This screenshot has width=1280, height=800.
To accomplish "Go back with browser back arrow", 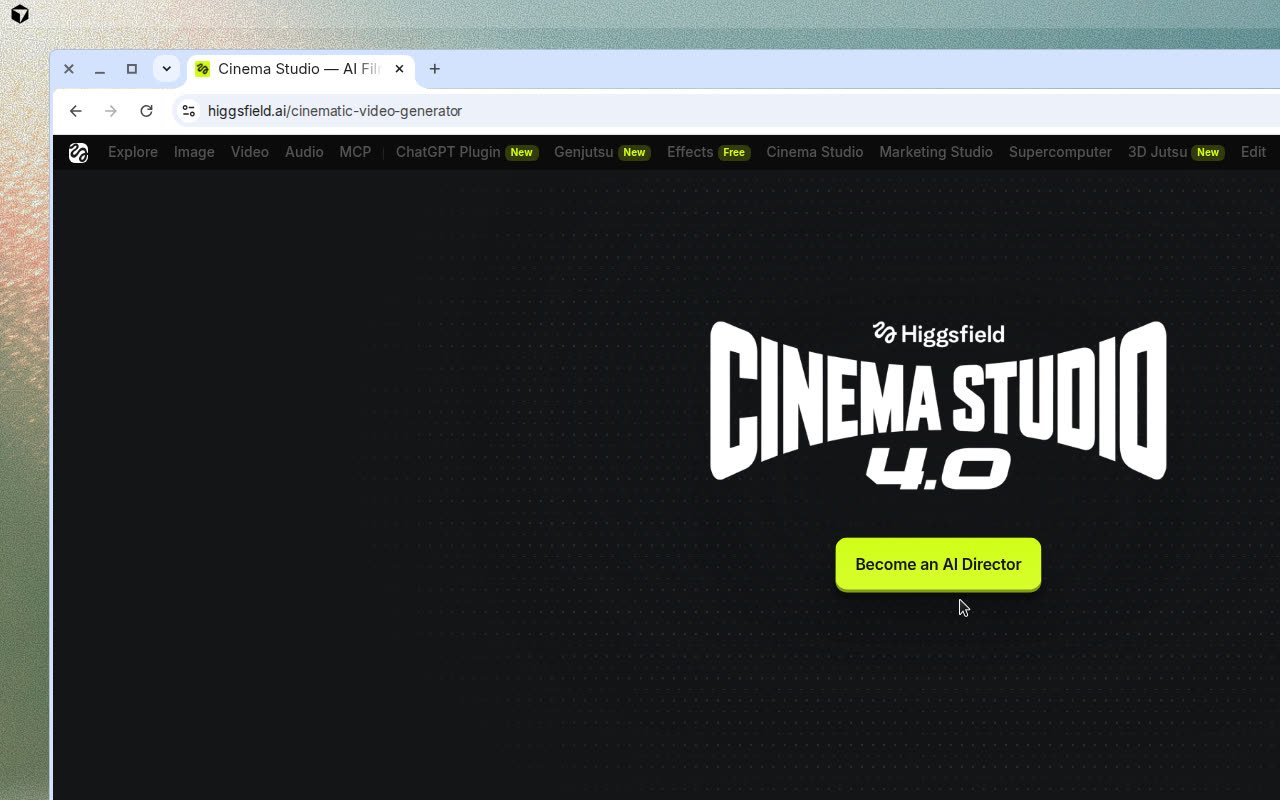I will tap(76, 111).
